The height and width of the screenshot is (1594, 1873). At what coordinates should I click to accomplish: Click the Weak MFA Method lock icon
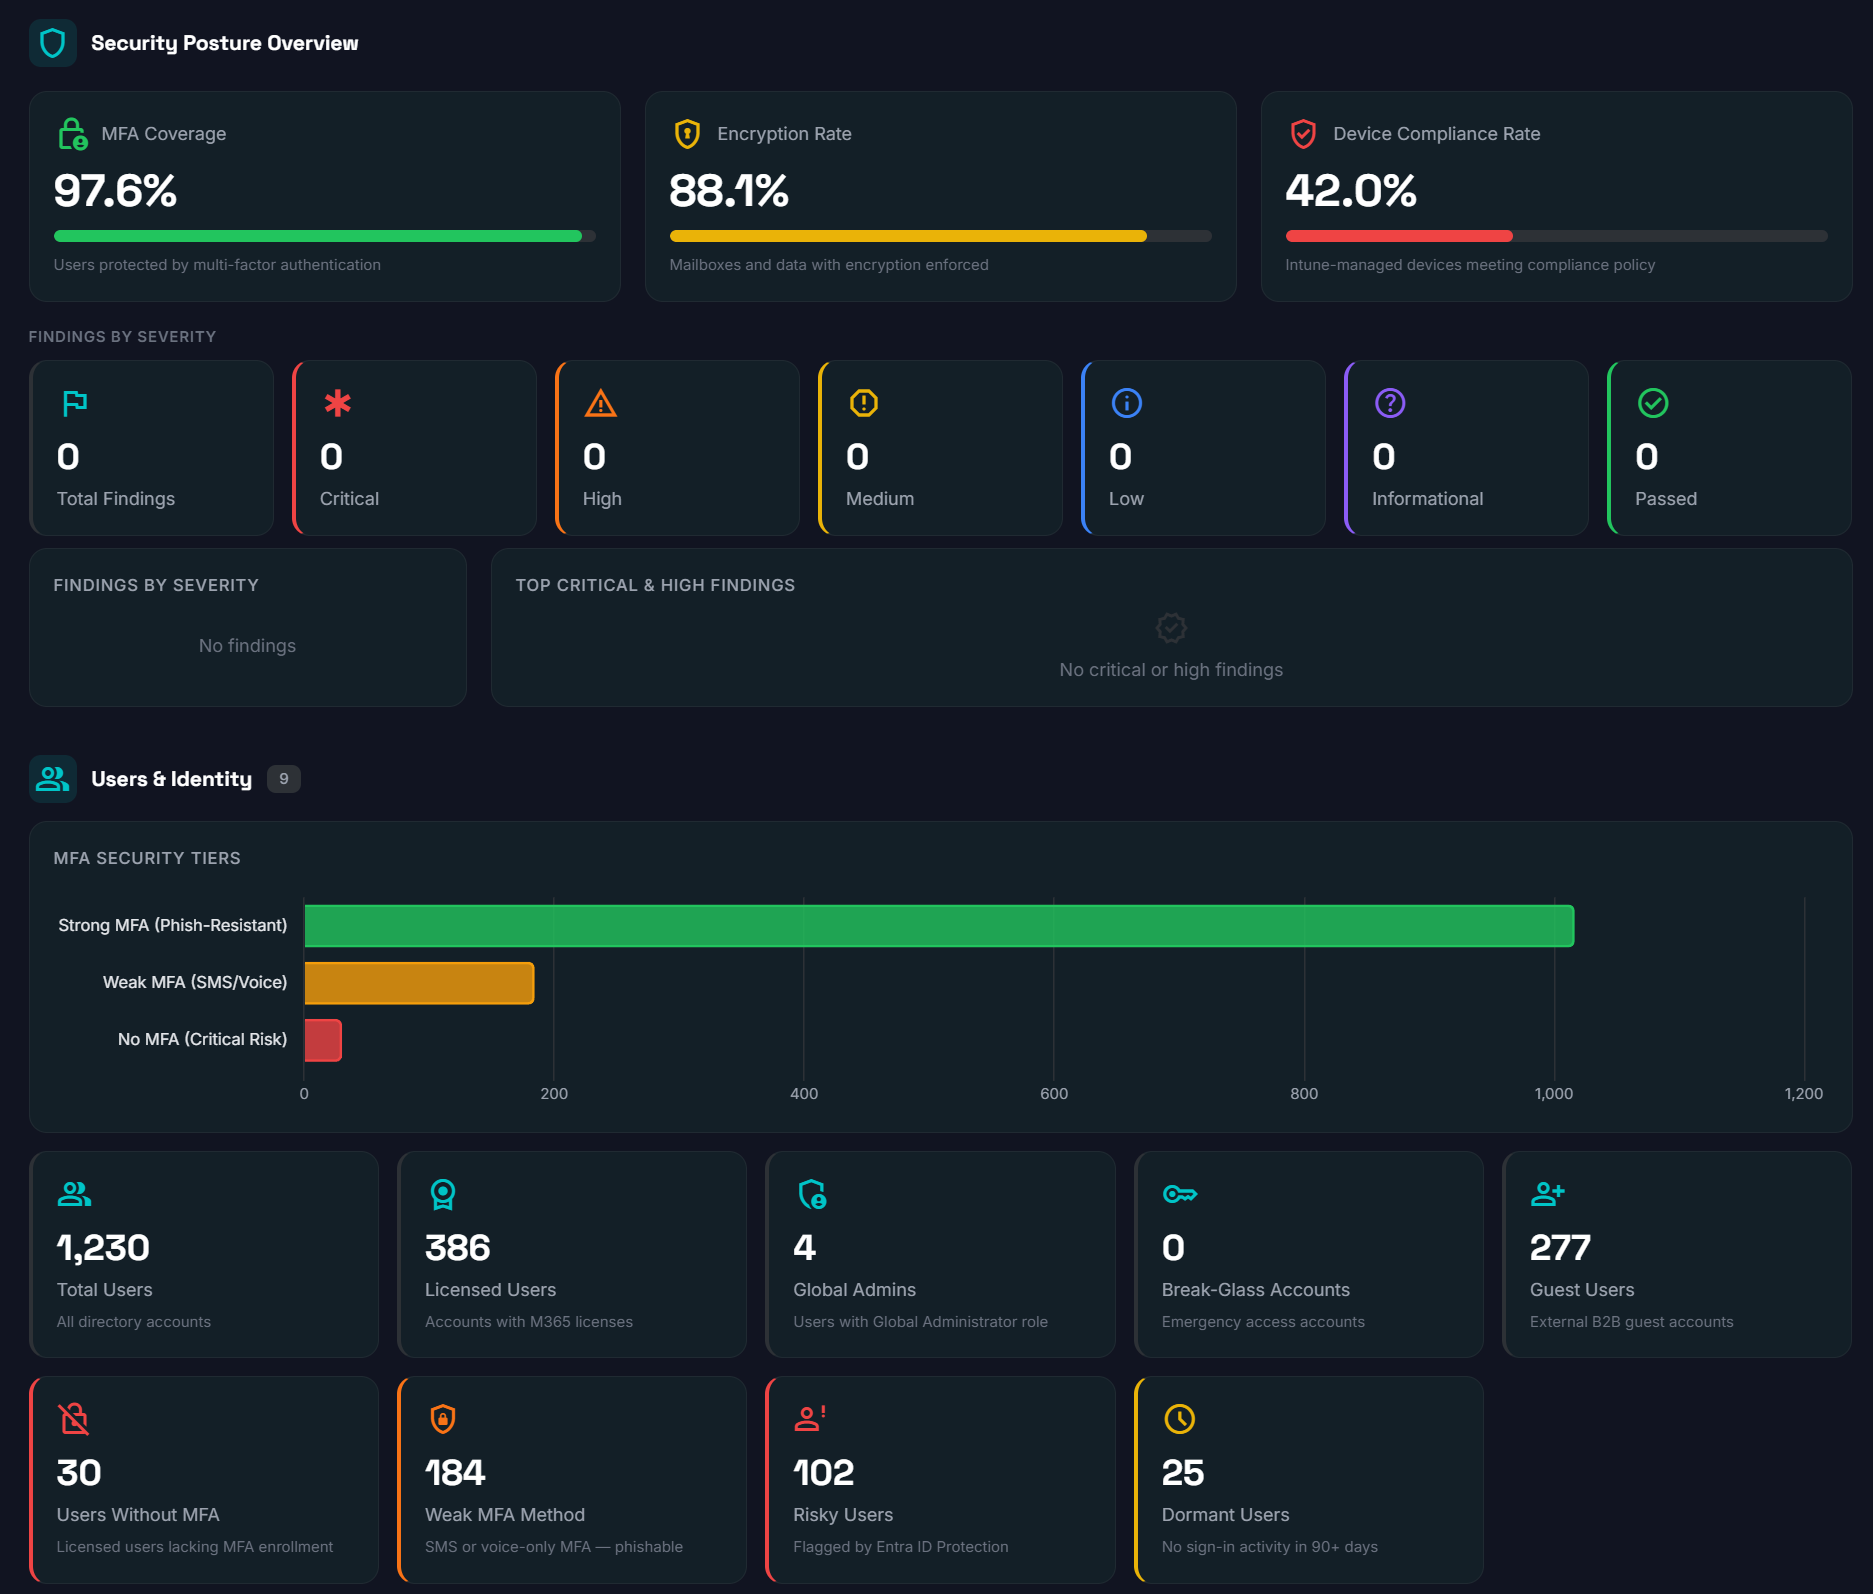[x=443, y=1419]
